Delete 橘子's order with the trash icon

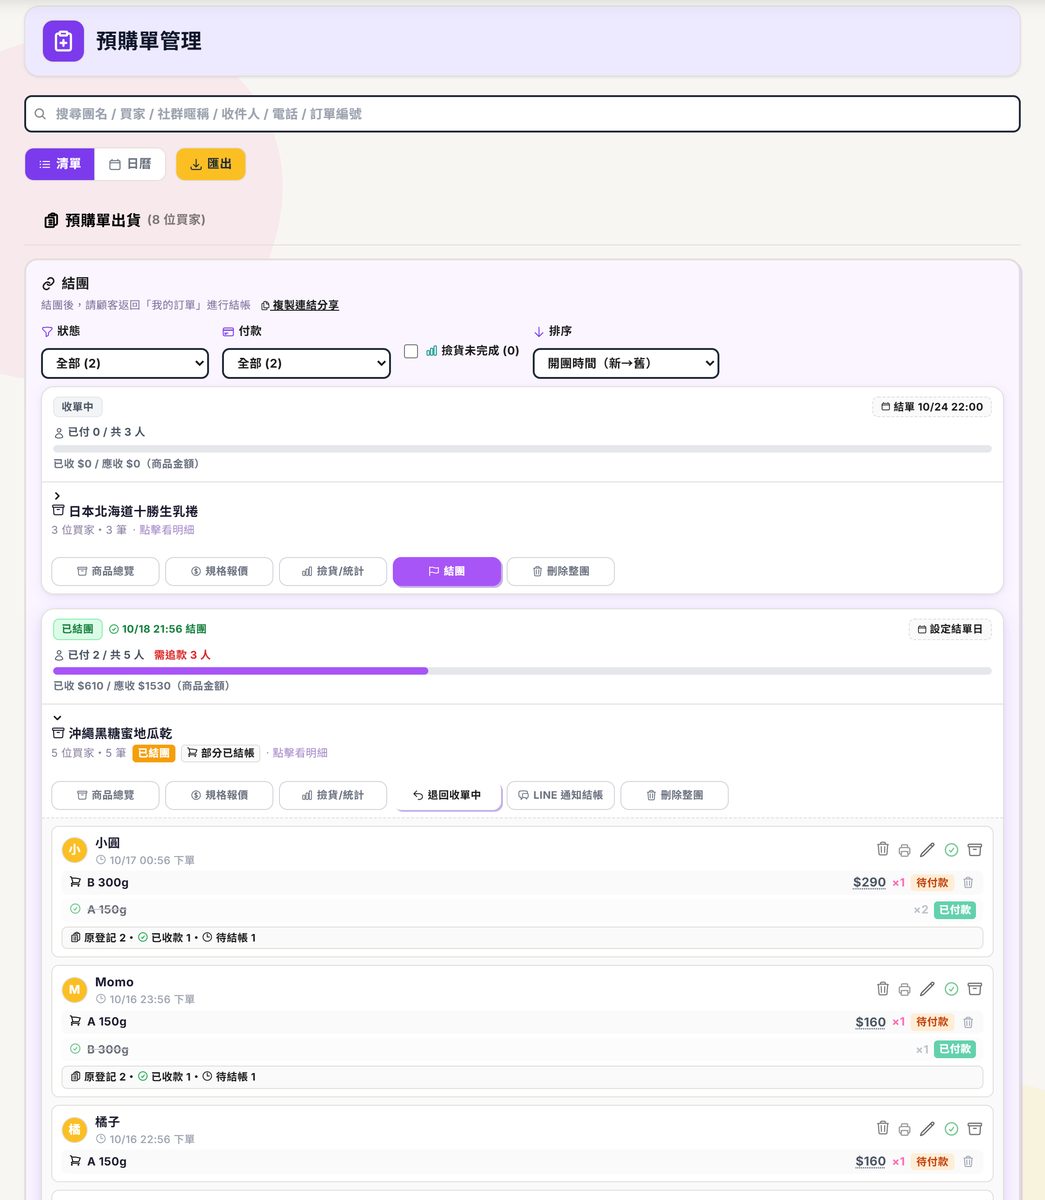[882, 1128]
